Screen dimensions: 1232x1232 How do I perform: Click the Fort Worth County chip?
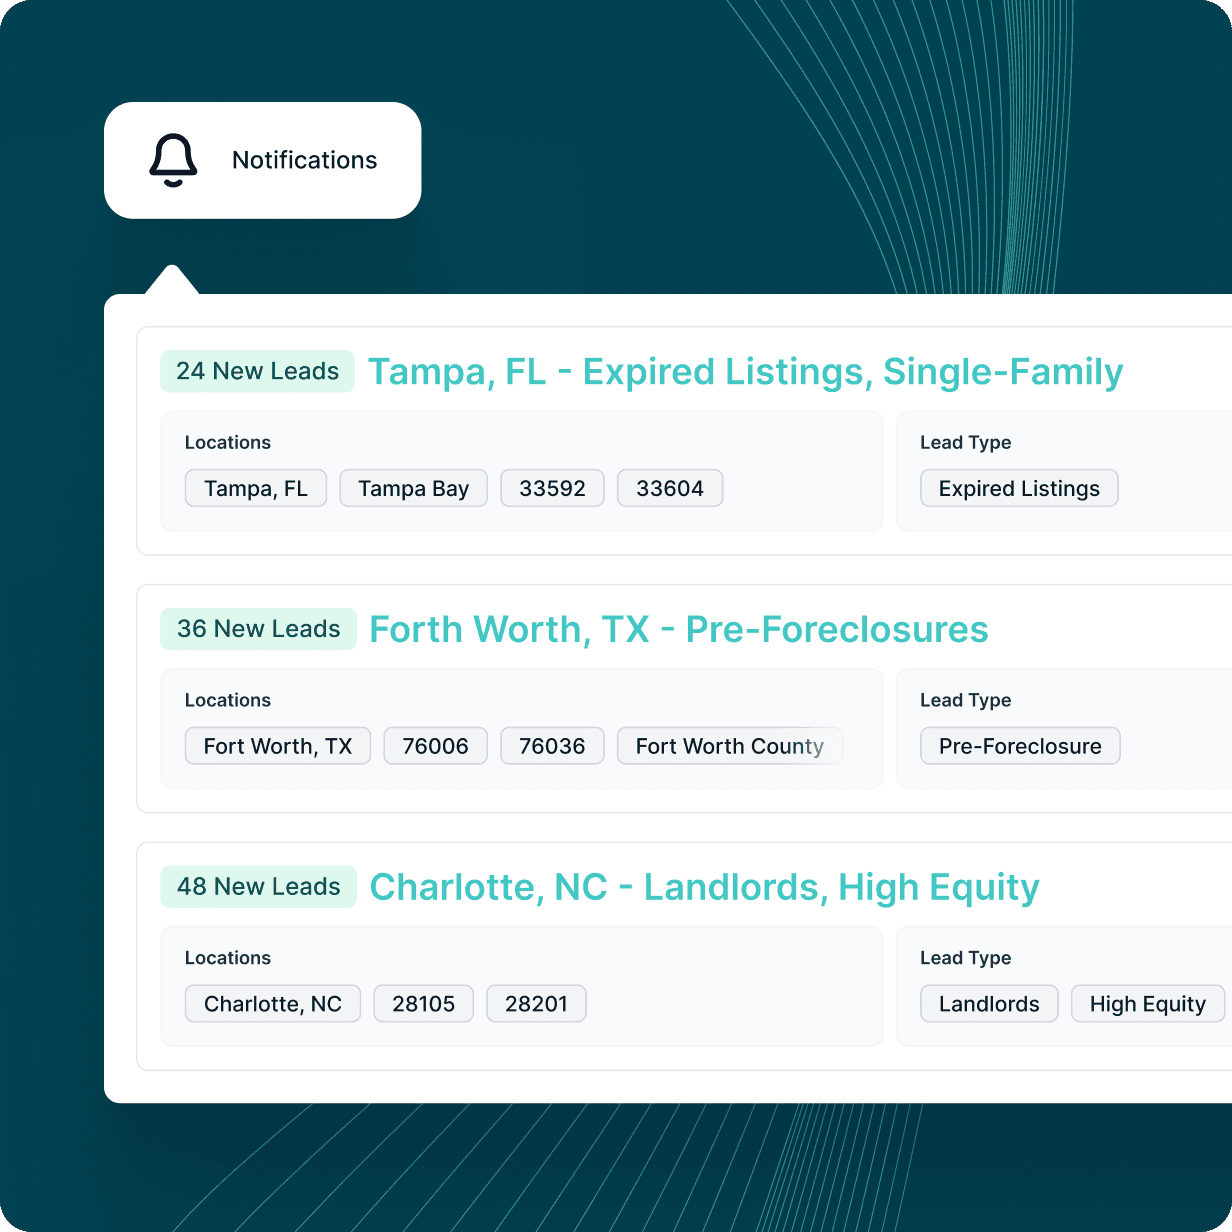[x=729, y=745]
